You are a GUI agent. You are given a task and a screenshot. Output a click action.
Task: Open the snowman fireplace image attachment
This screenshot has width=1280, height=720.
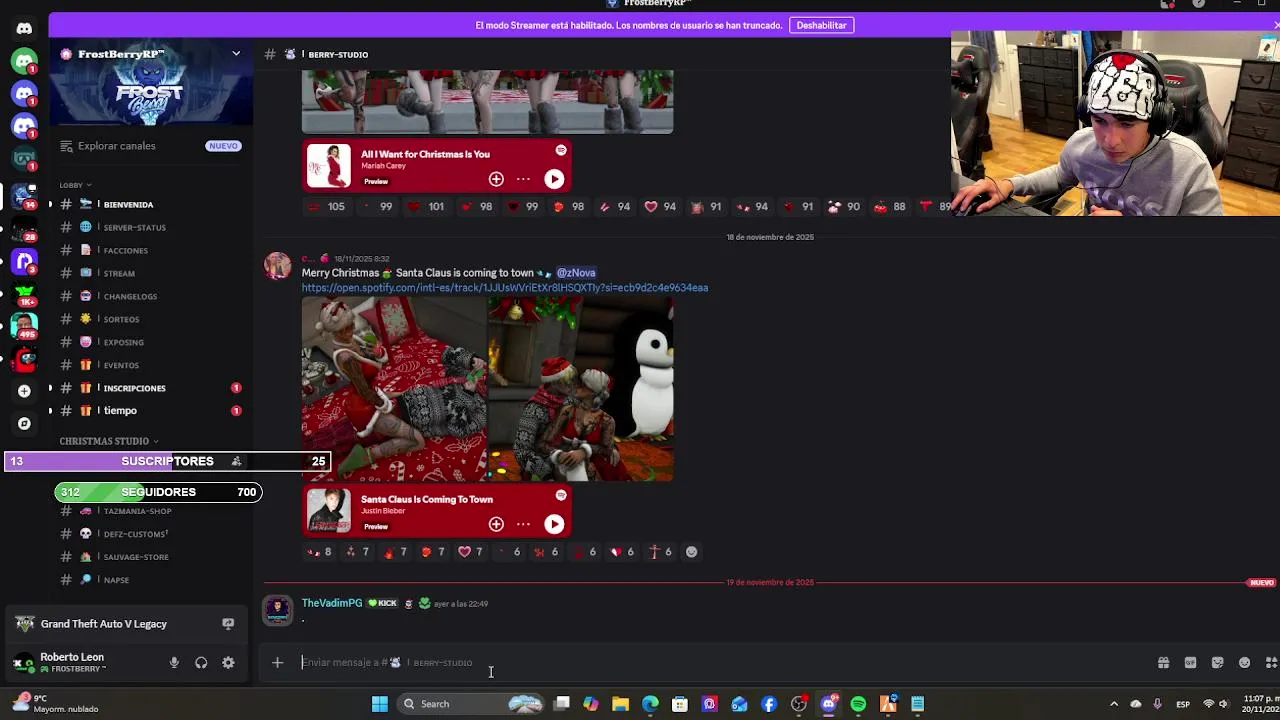[x=581, y=389]
